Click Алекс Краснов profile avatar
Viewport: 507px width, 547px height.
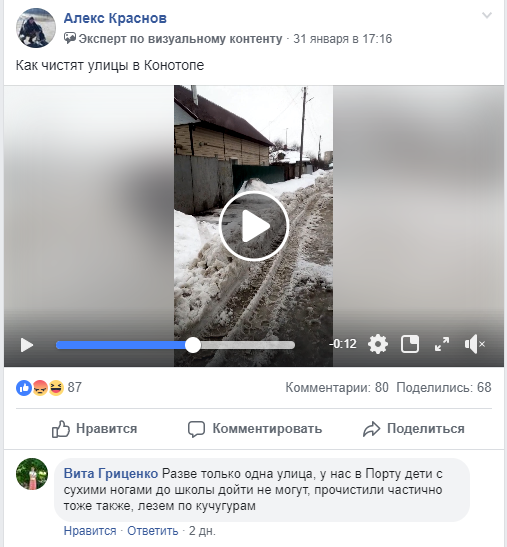coord(36,28)
